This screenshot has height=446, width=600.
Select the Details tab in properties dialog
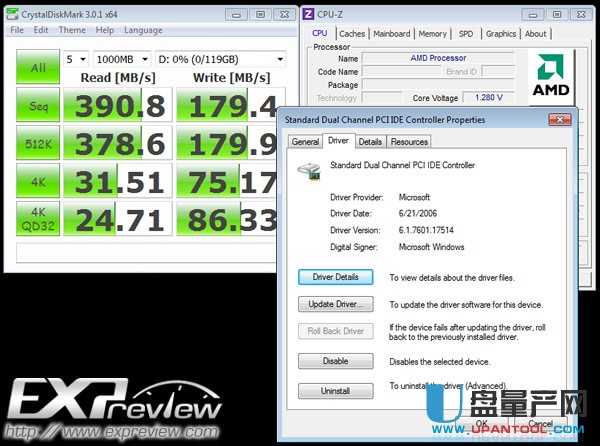[370, 142]
